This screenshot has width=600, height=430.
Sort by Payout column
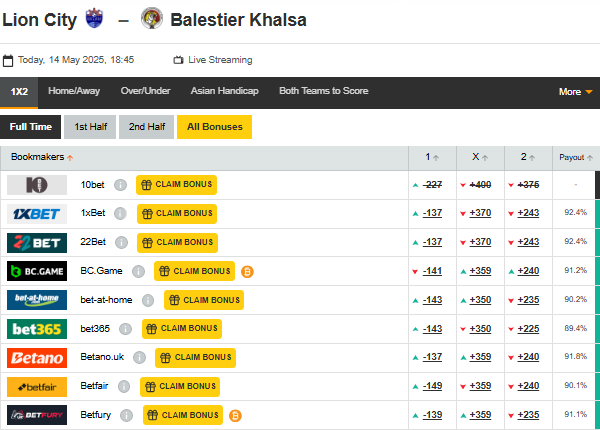click(576, 157)
